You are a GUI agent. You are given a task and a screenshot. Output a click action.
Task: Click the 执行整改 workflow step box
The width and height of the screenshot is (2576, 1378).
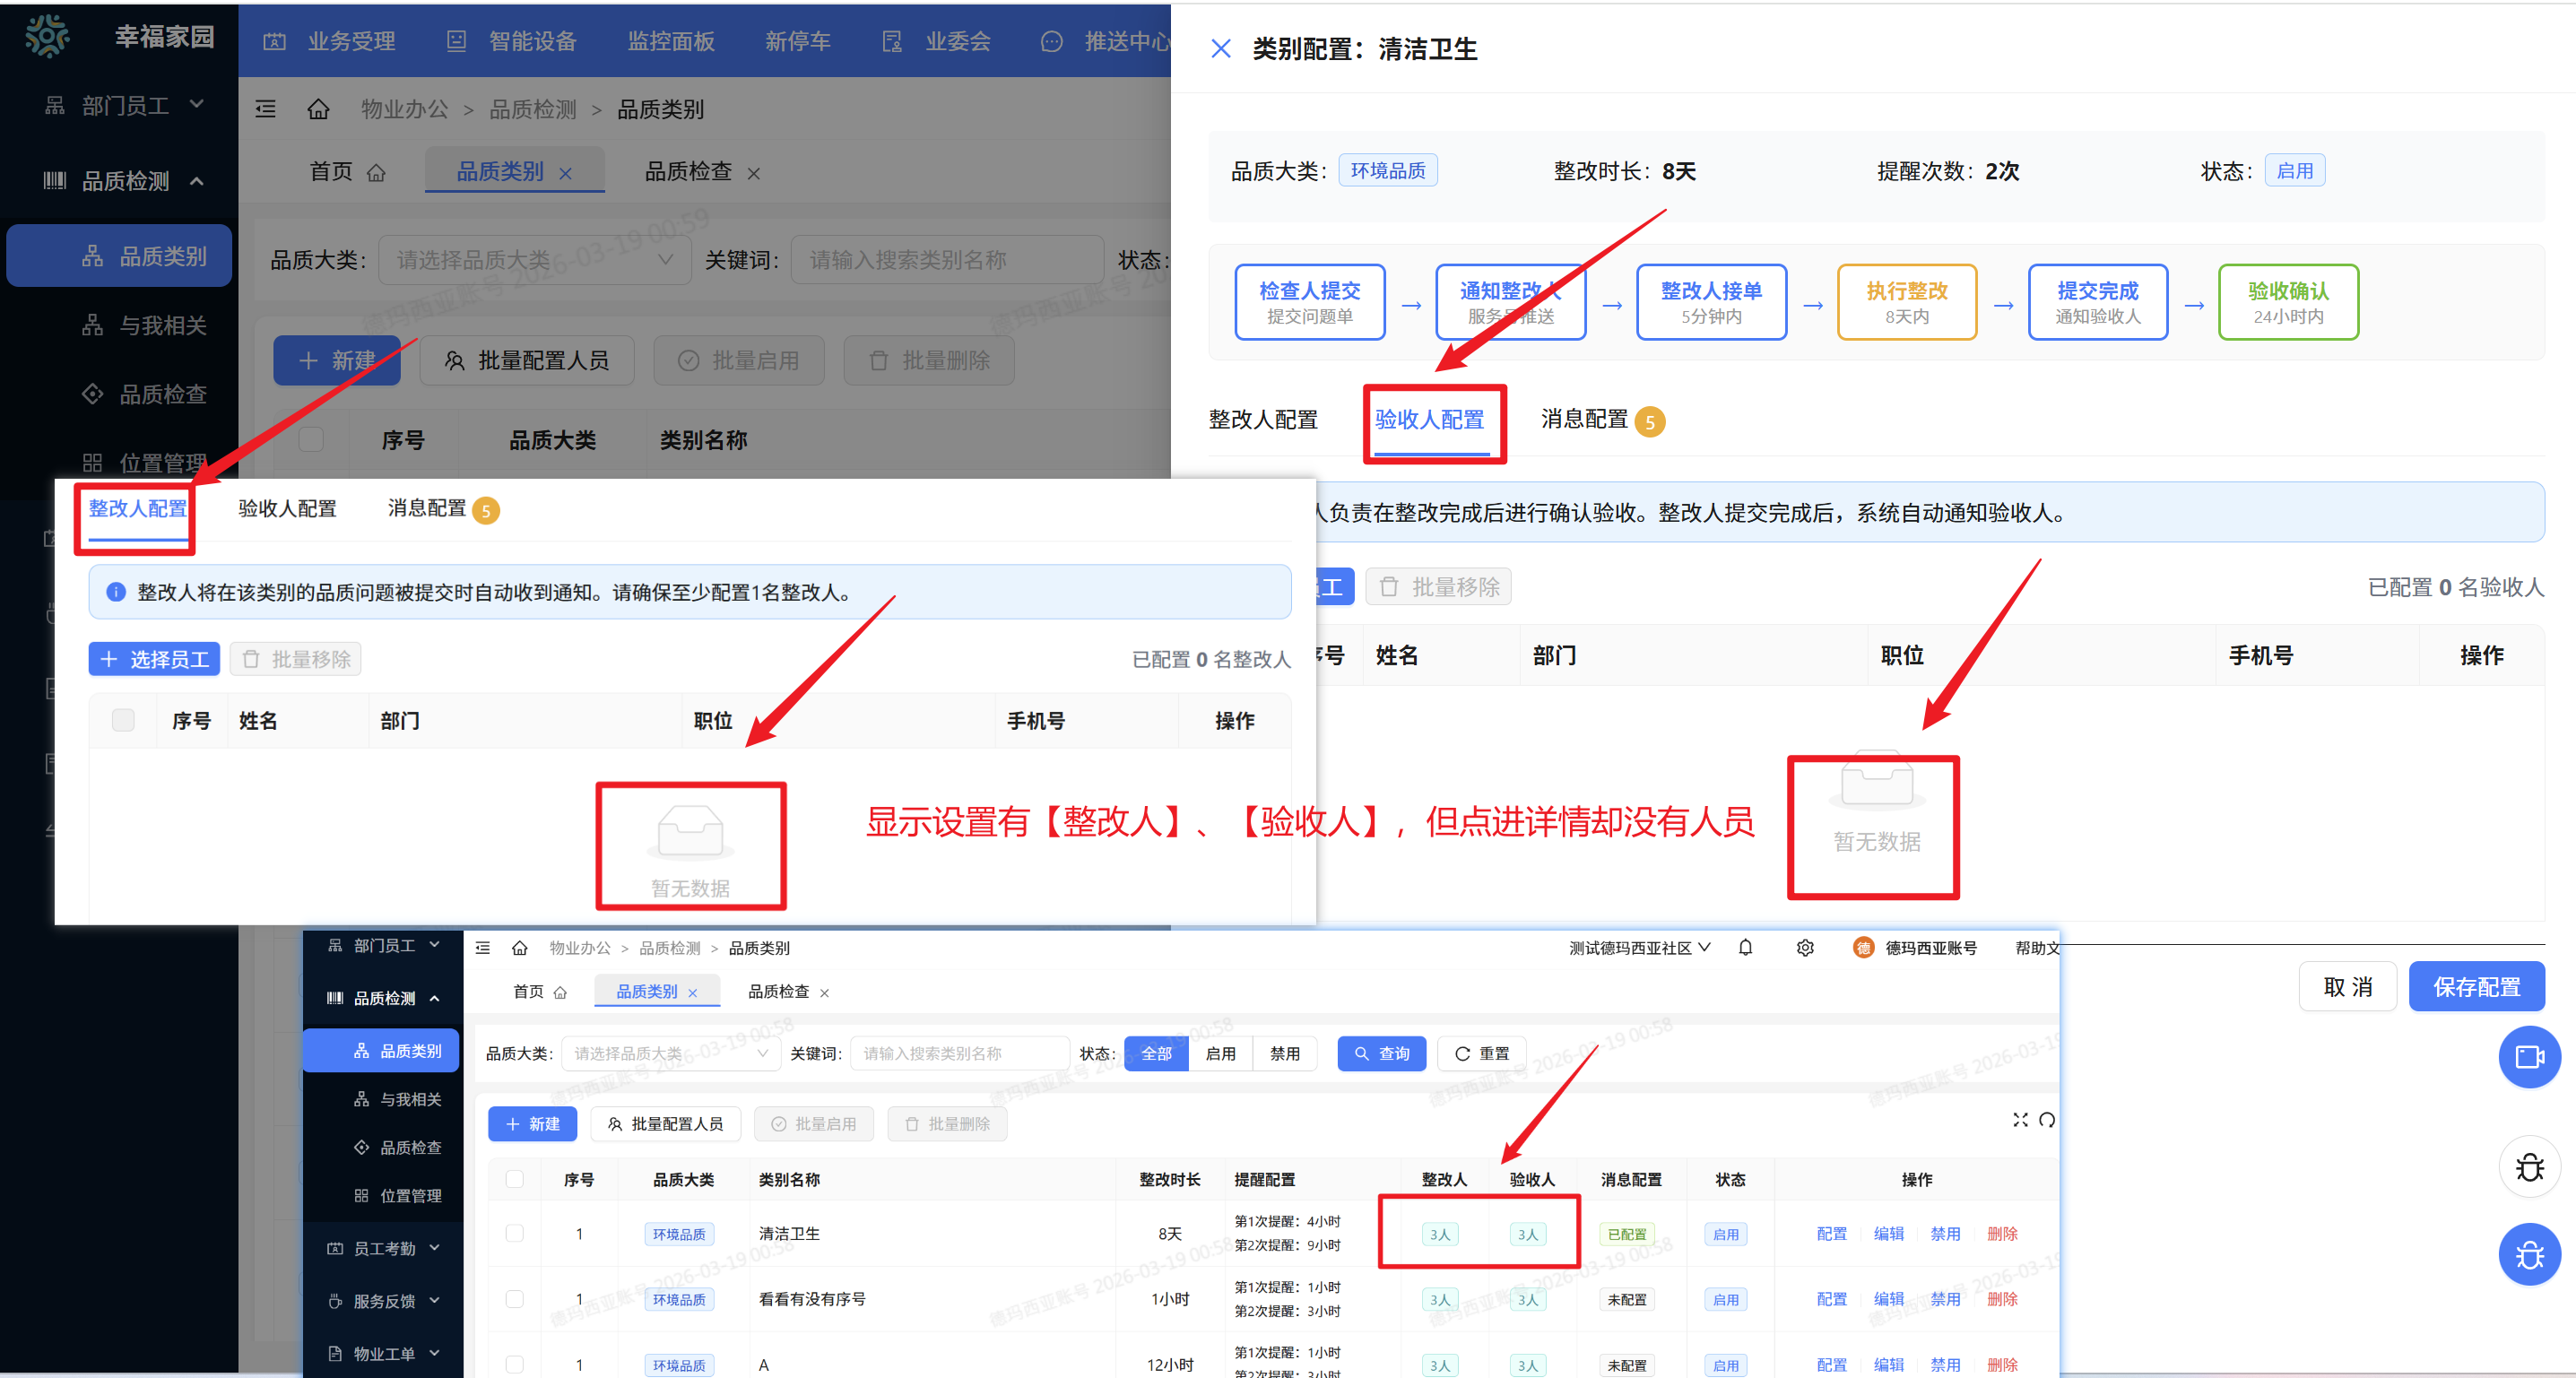[1906, 302]
